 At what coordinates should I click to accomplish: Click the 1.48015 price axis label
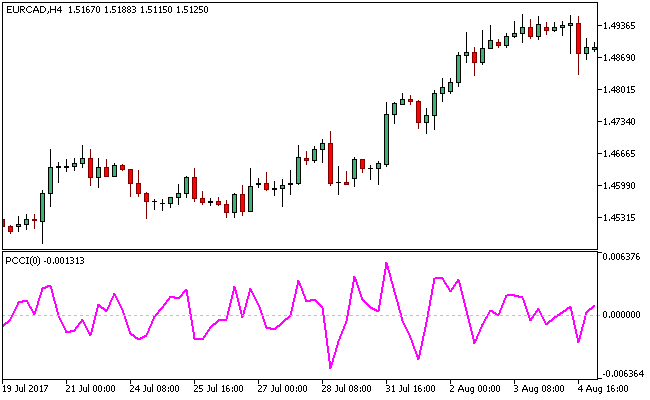(618, 90)
